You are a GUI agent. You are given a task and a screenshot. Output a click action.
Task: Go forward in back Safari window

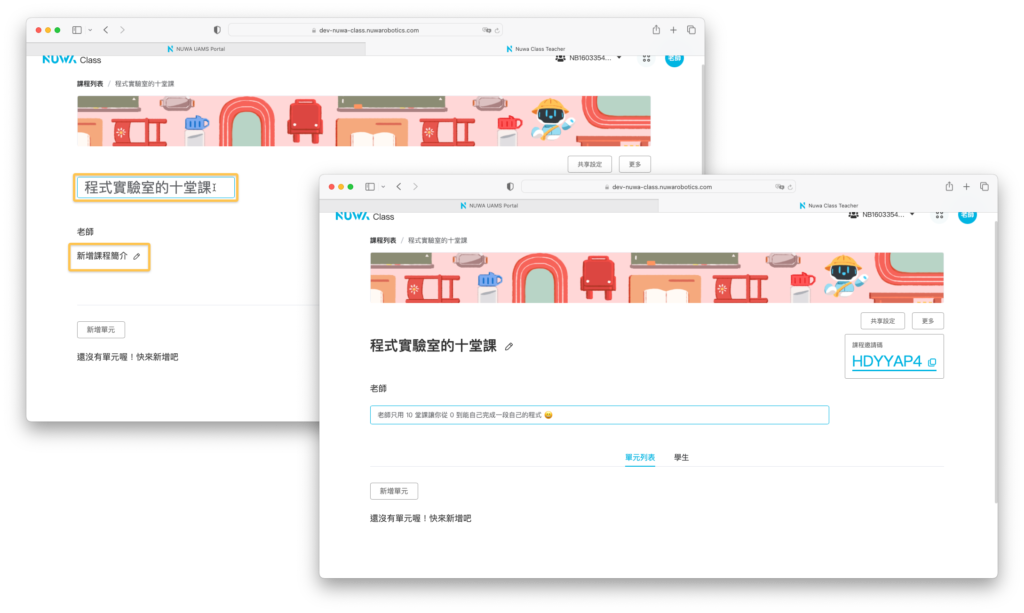(x=122, y=30)
